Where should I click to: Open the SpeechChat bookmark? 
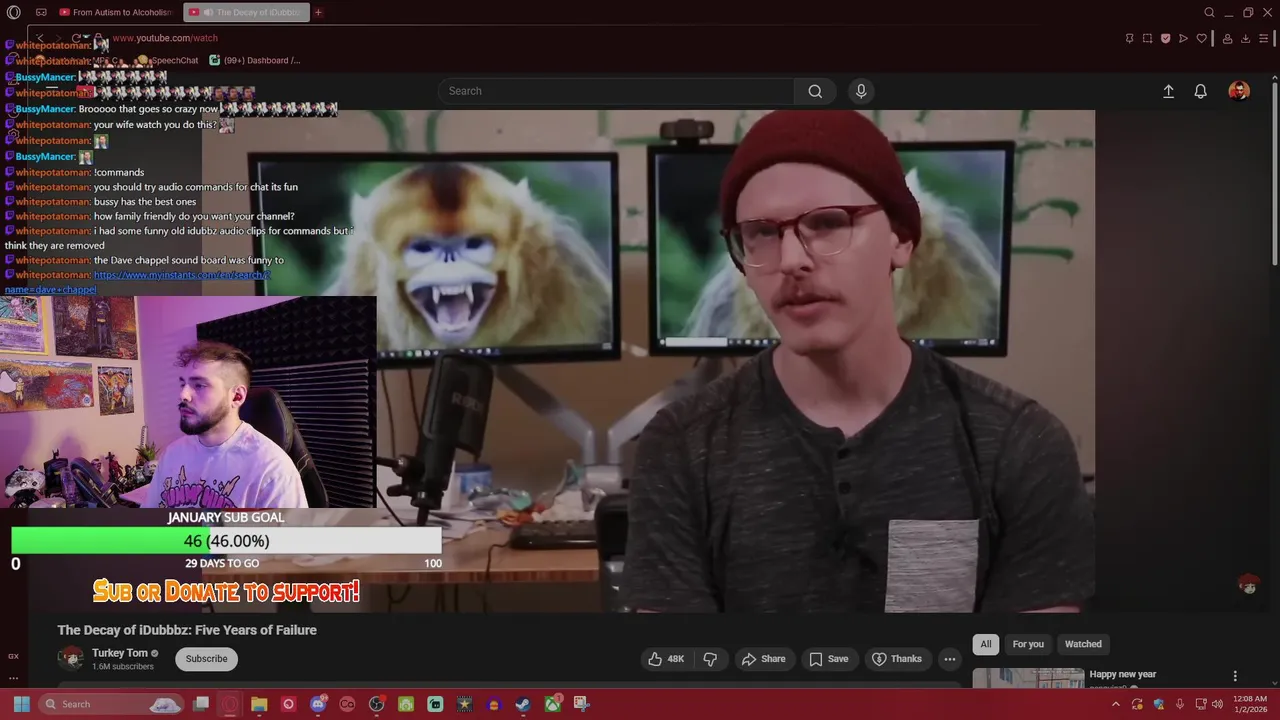[167, 60]
